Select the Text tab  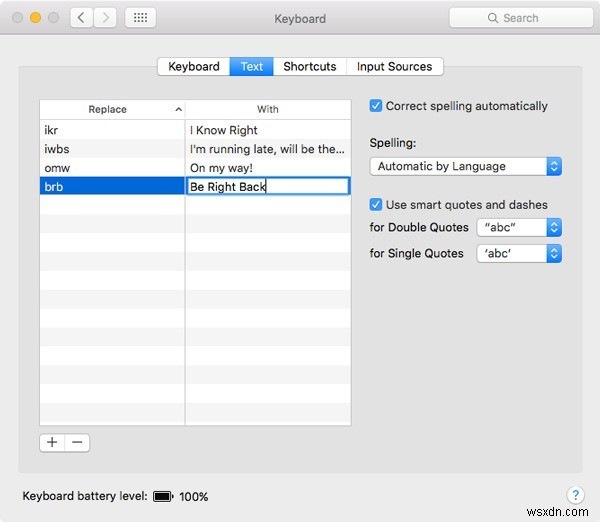251,67
